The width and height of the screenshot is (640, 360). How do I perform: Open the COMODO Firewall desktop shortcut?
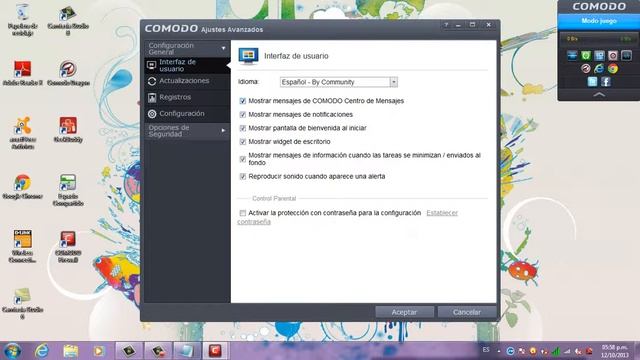(x=68, y=246)
